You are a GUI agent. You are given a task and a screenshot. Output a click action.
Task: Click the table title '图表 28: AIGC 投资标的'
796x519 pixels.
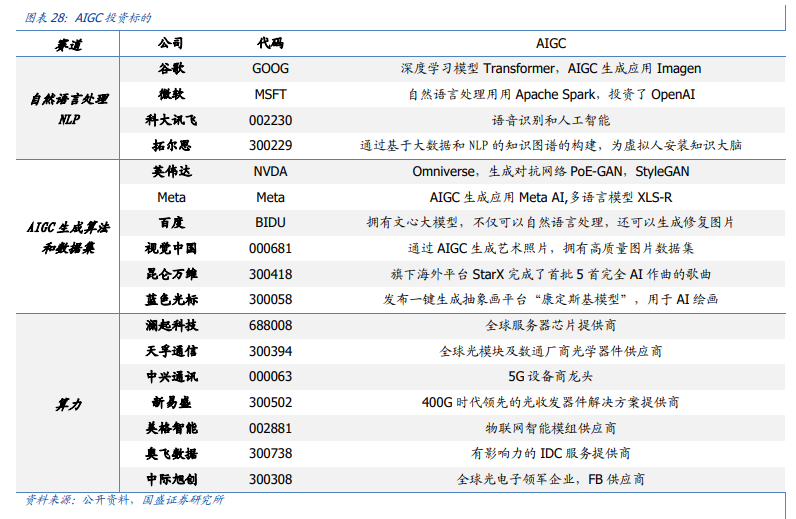click(x=88, y=18)
